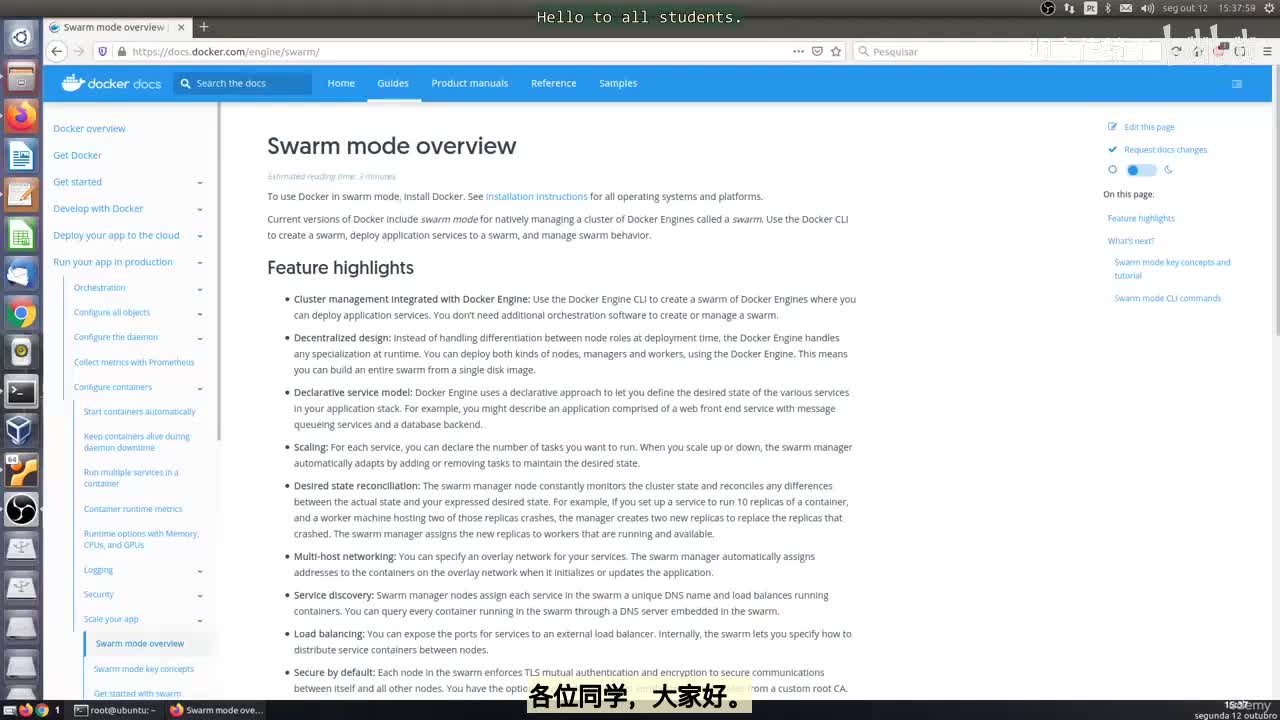Viewport: 1280px width, 720px height.
Task: Open Product manuals nav item
Action: pos(470,83)
